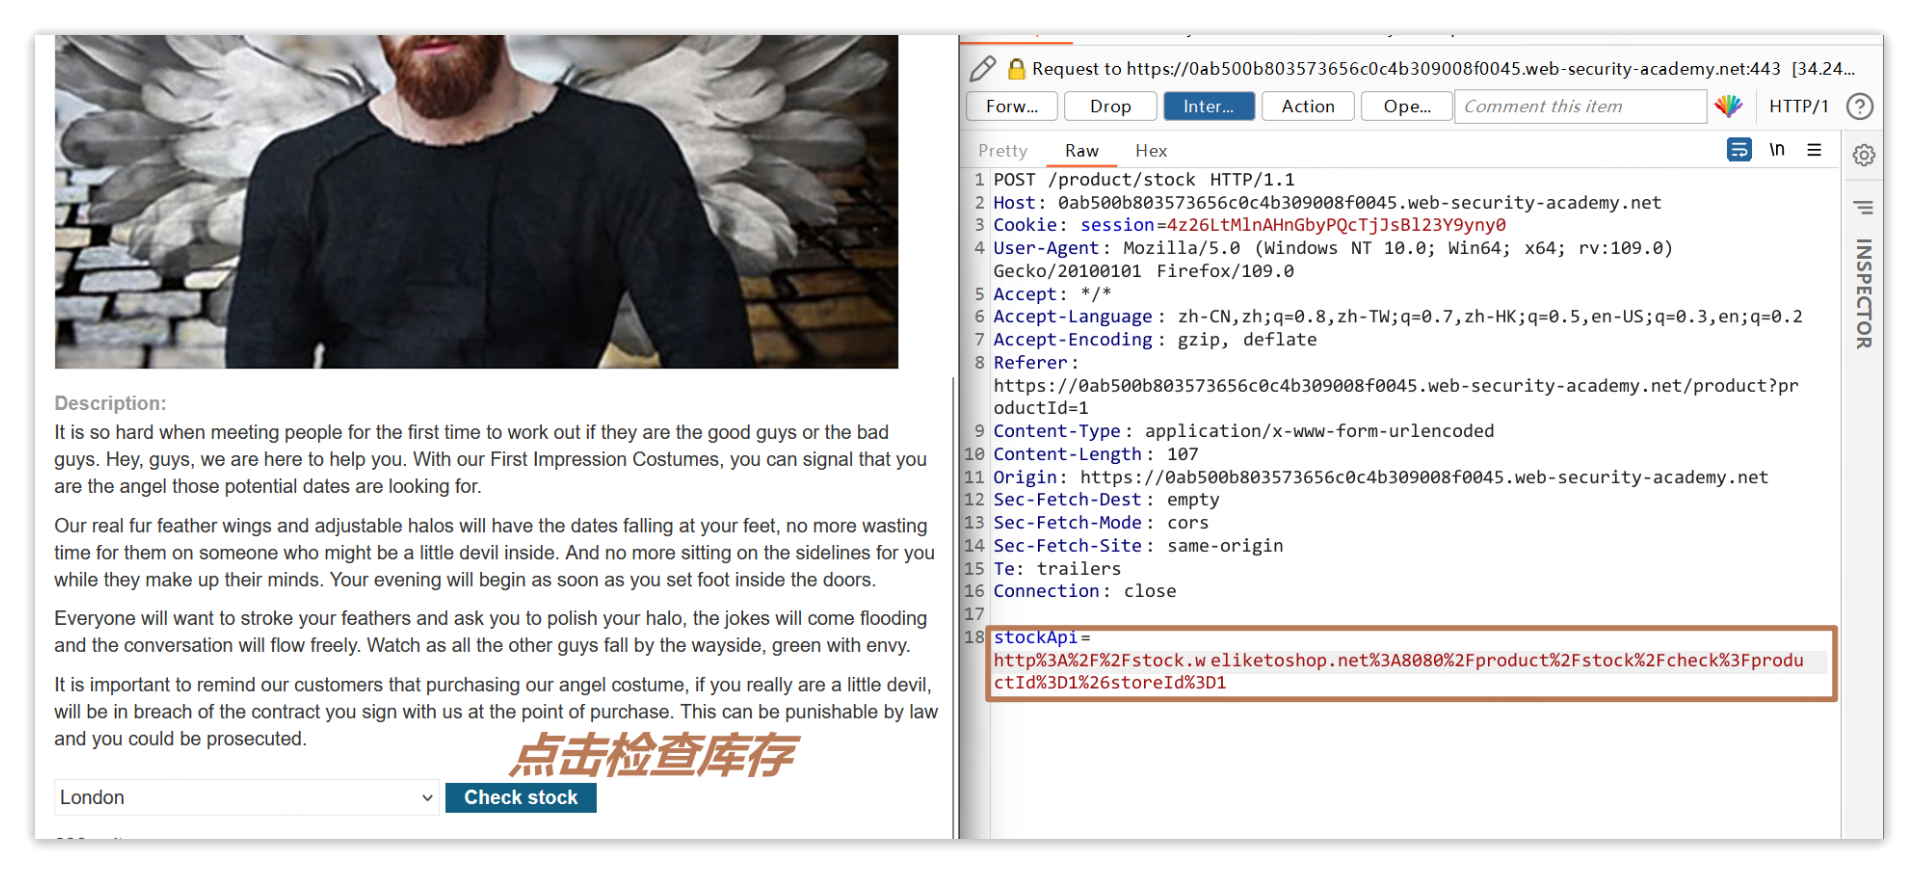Open the multicolor highlight picker
The width and height of the screenshot is (1919, 874).
(x=1728, y=106)
